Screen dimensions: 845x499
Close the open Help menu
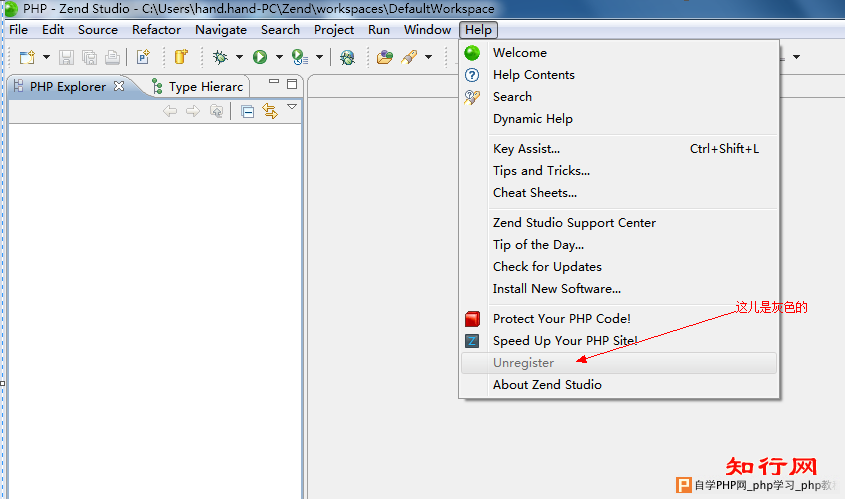pyautogui.click(x=478, y=30)
